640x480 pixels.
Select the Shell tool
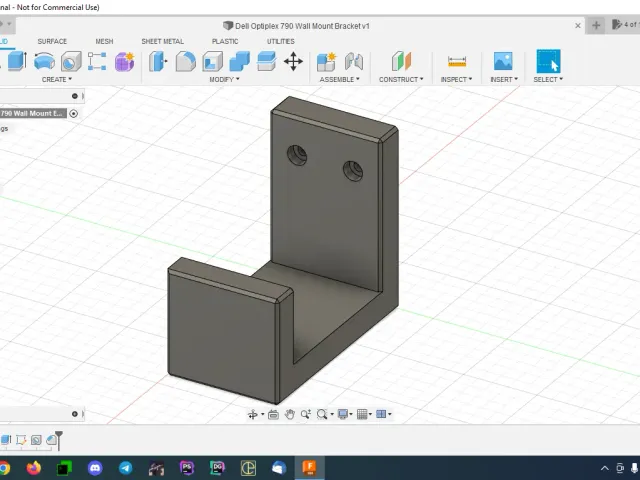point(213,62)
